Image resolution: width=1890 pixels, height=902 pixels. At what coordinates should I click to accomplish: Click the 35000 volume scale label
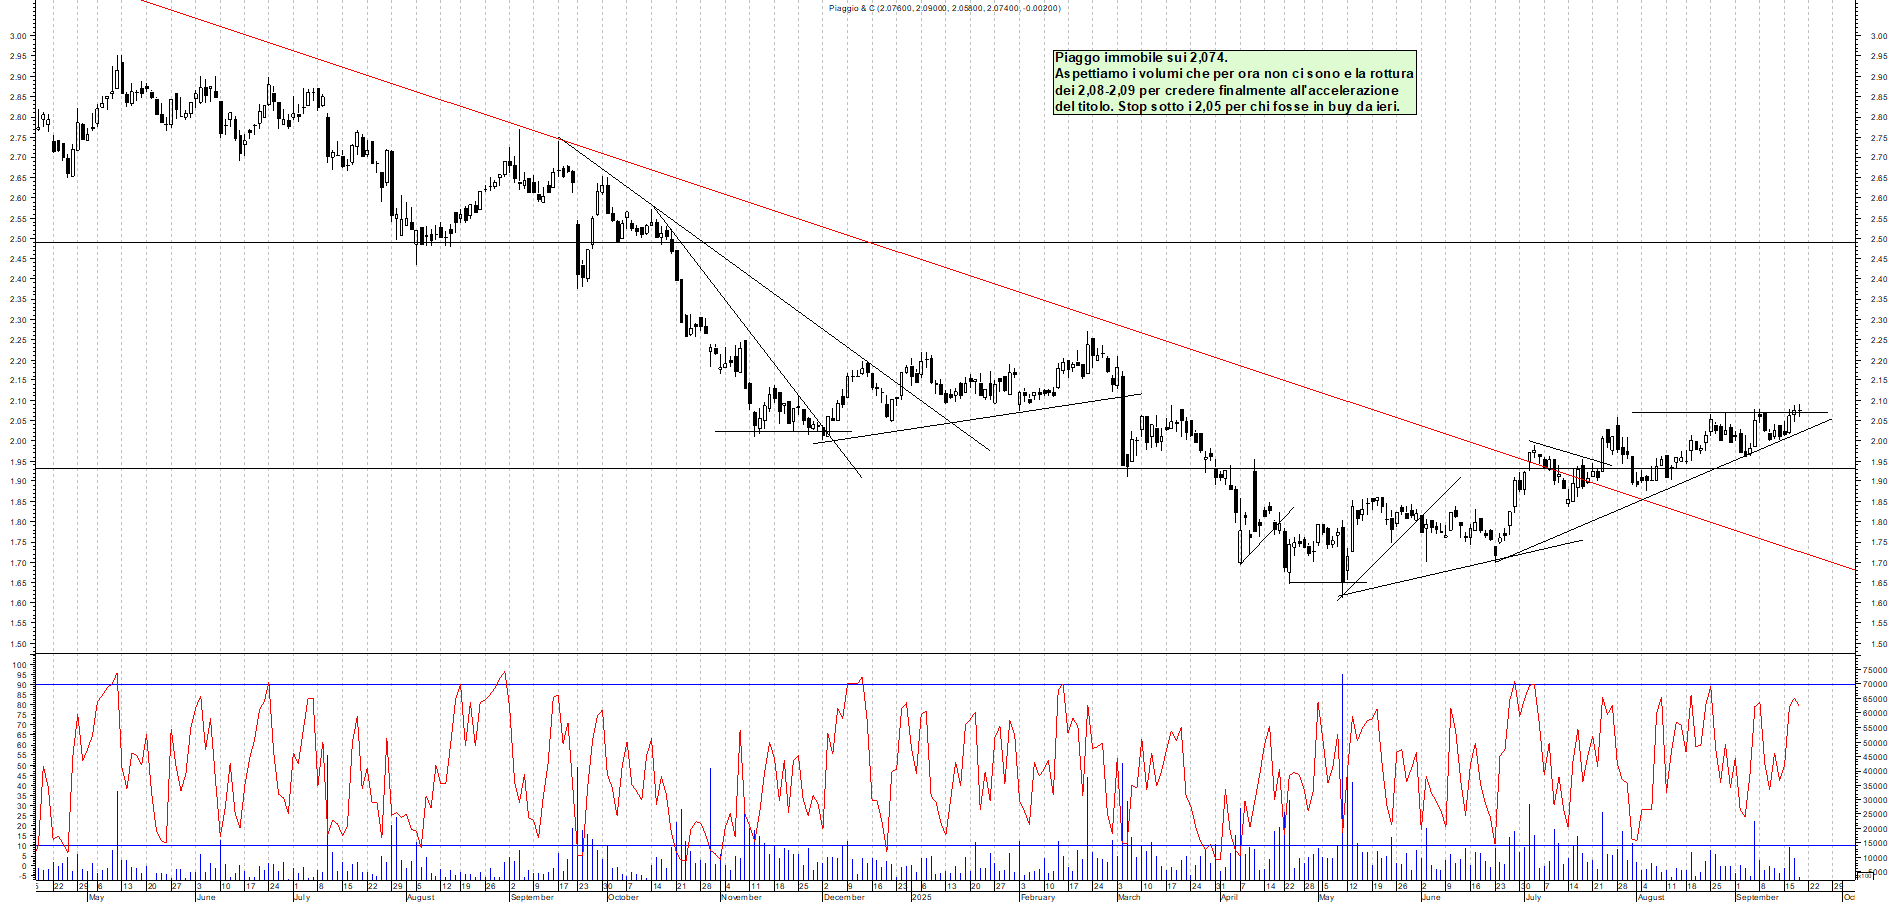(1875, 786)
